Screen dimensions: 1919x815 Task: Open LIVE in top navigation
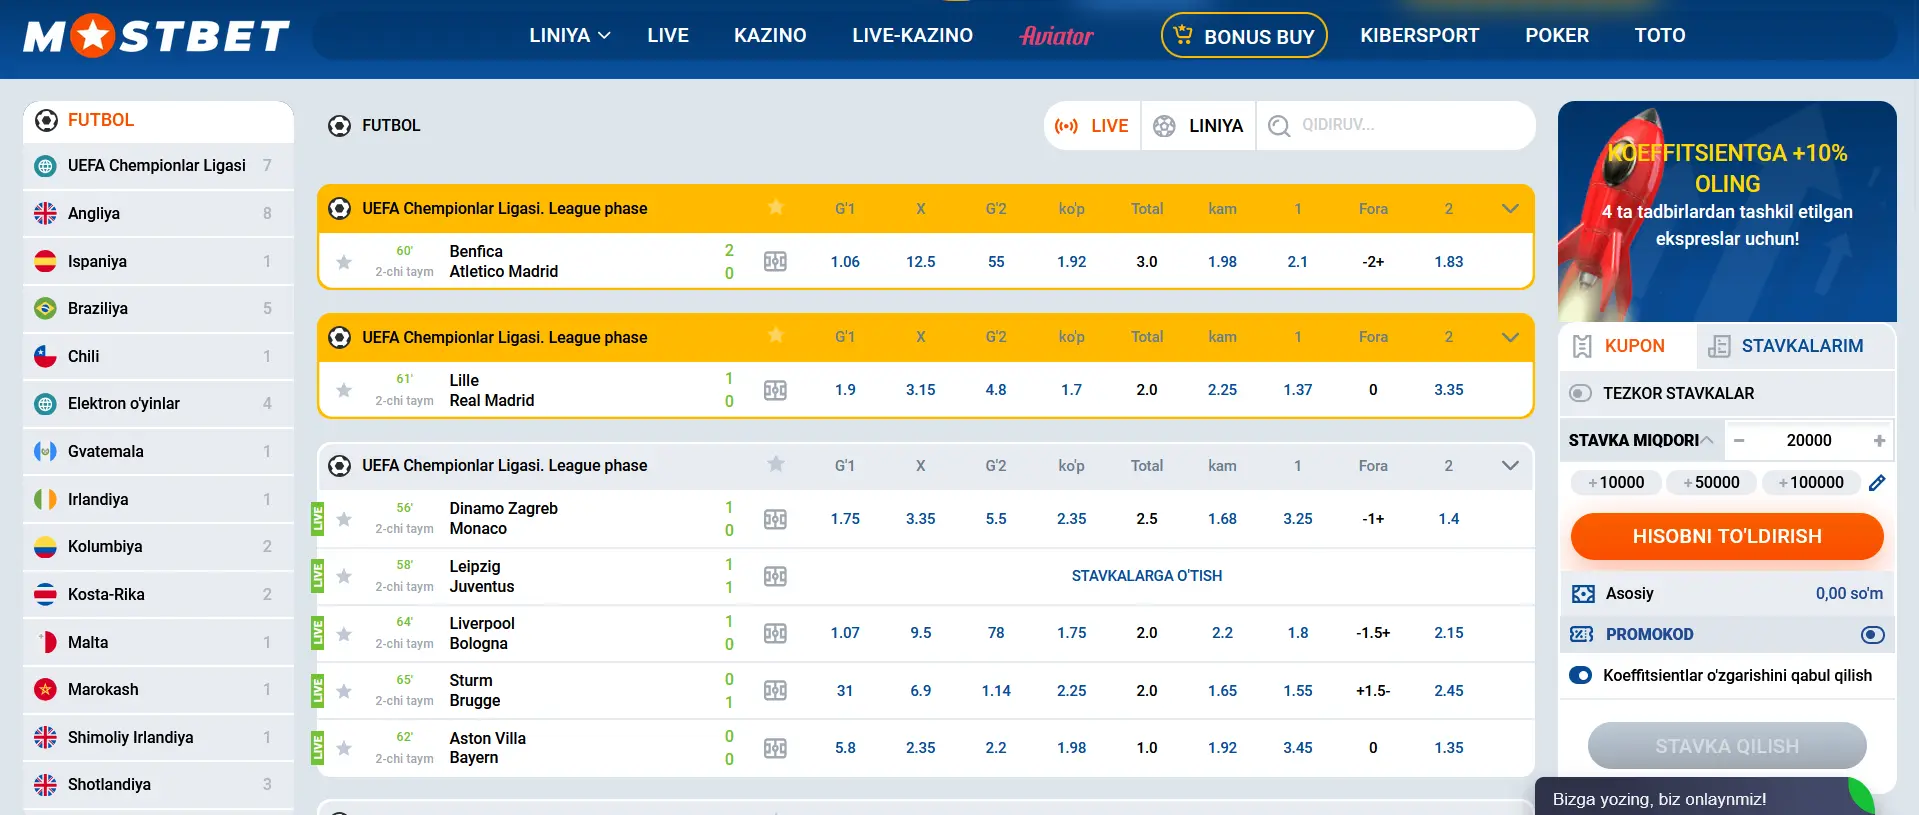click(668, 36)
